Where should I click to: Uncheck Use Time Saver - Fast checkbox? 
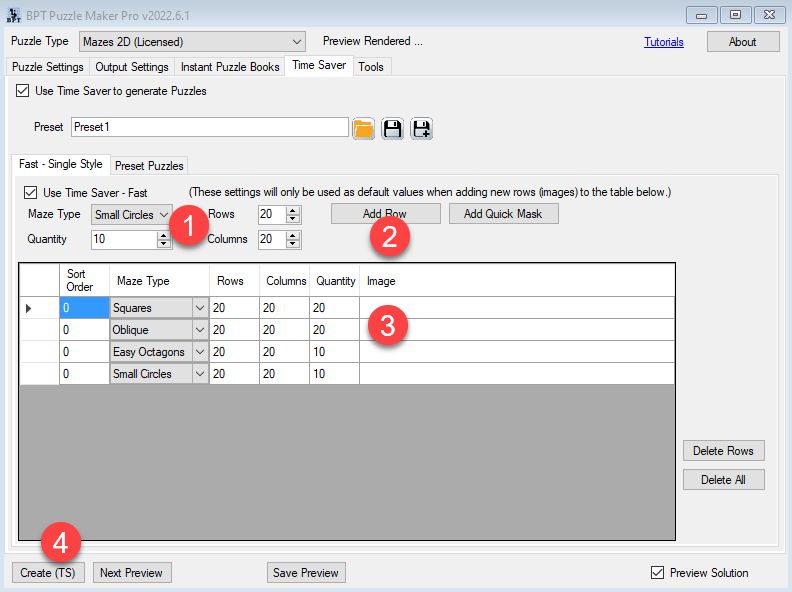[30, 192]
